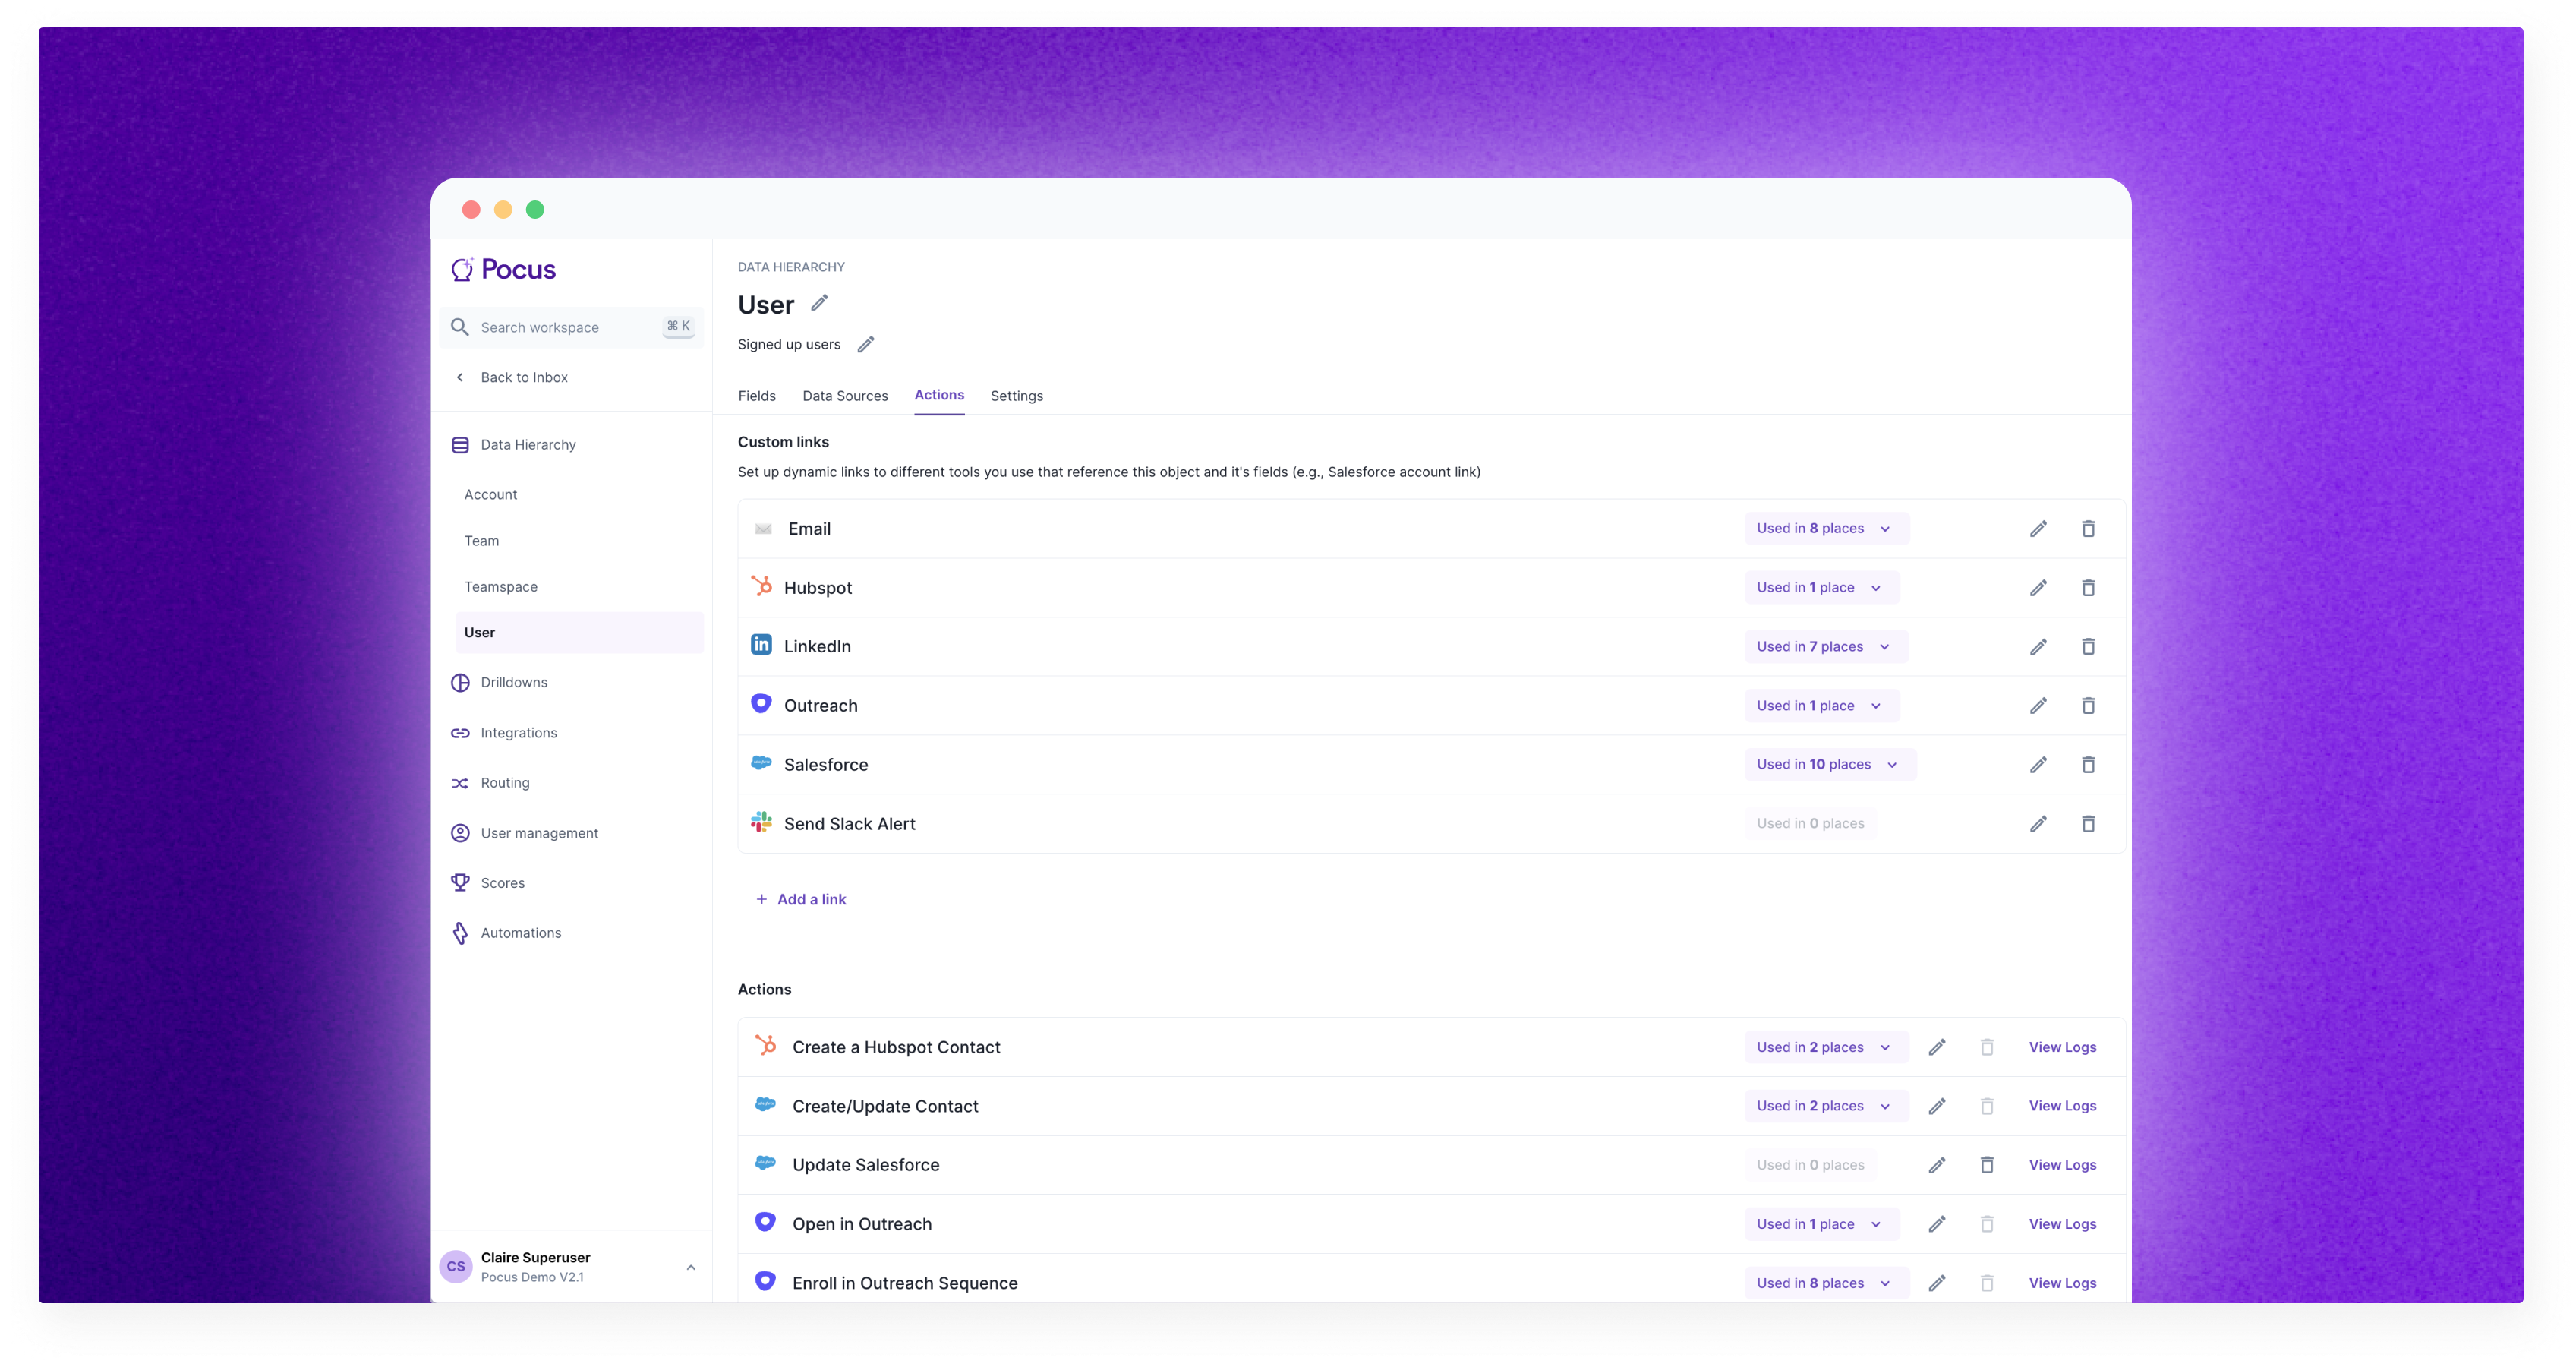
Task: Expand Open in Outreach usage dropdown
Action: point(1821,1224)
